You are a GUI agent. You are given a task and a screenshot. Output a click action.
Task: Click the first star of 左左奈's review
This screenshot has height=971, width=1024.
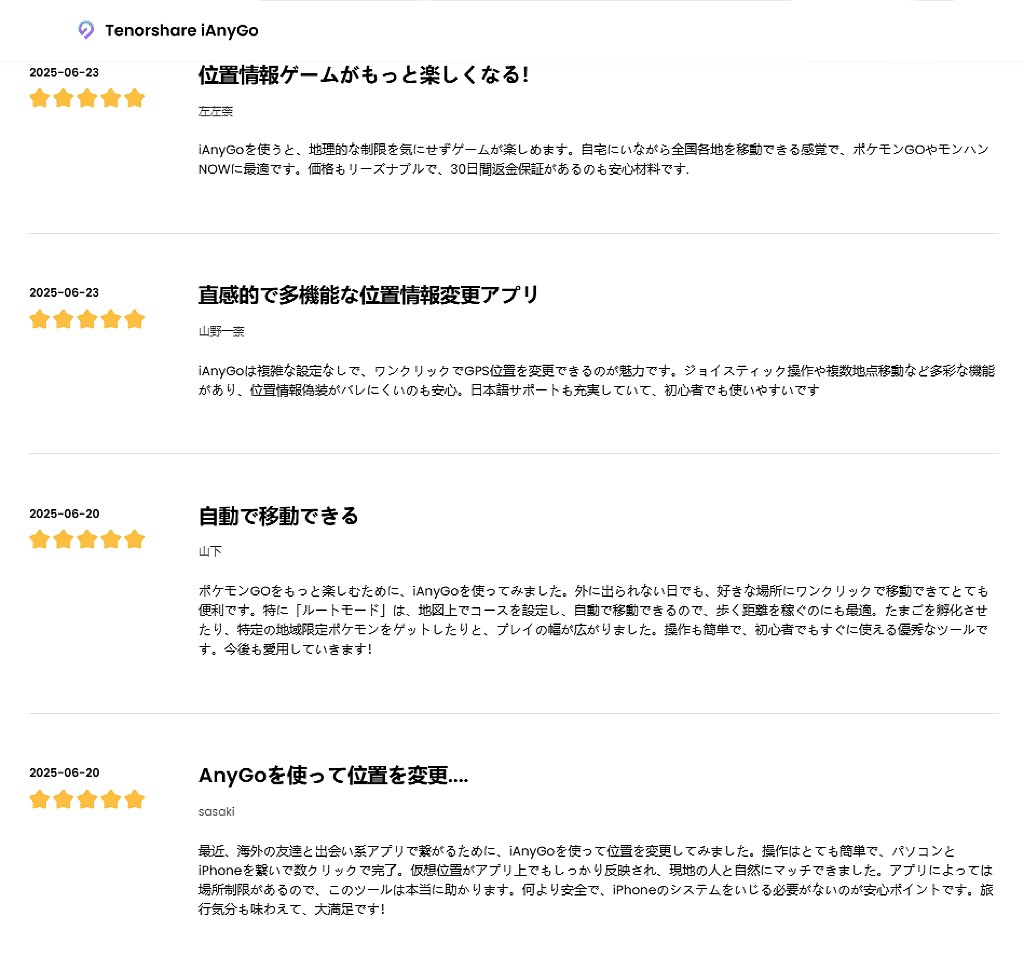[39, 98]
